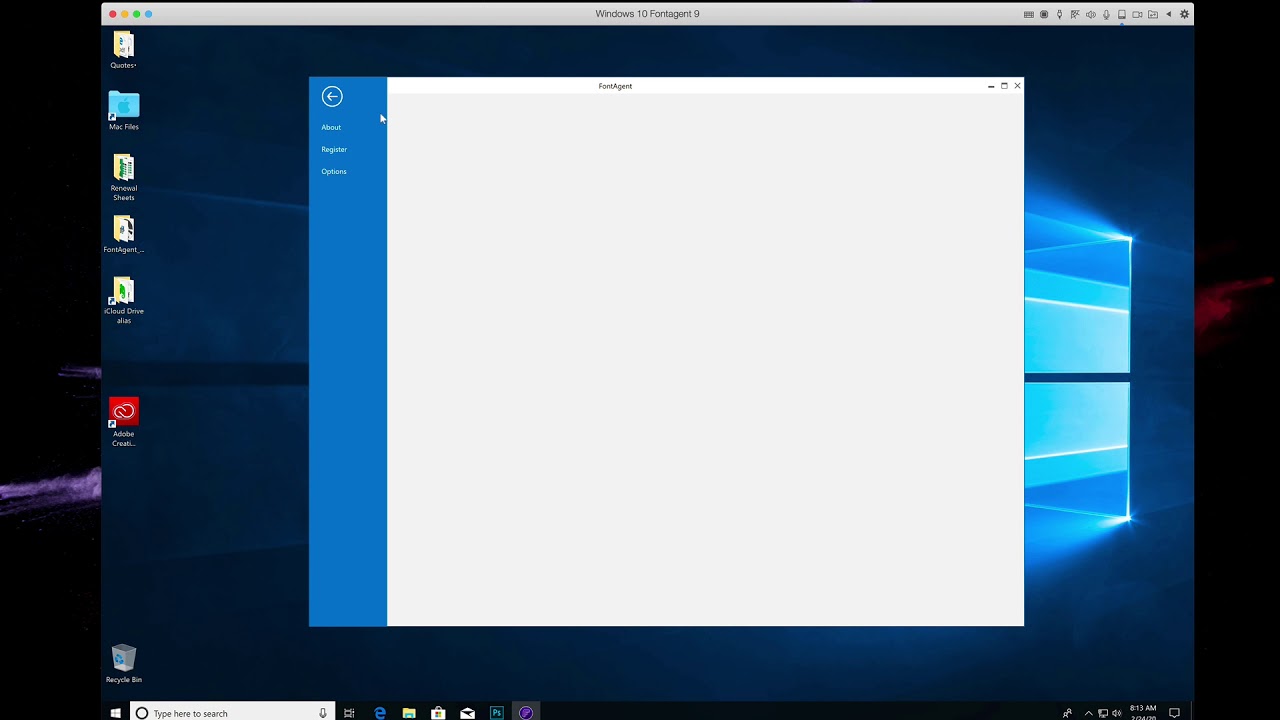Open VM configuration gear icon
The image size is (1280, 720).
tap(1185, 14)
